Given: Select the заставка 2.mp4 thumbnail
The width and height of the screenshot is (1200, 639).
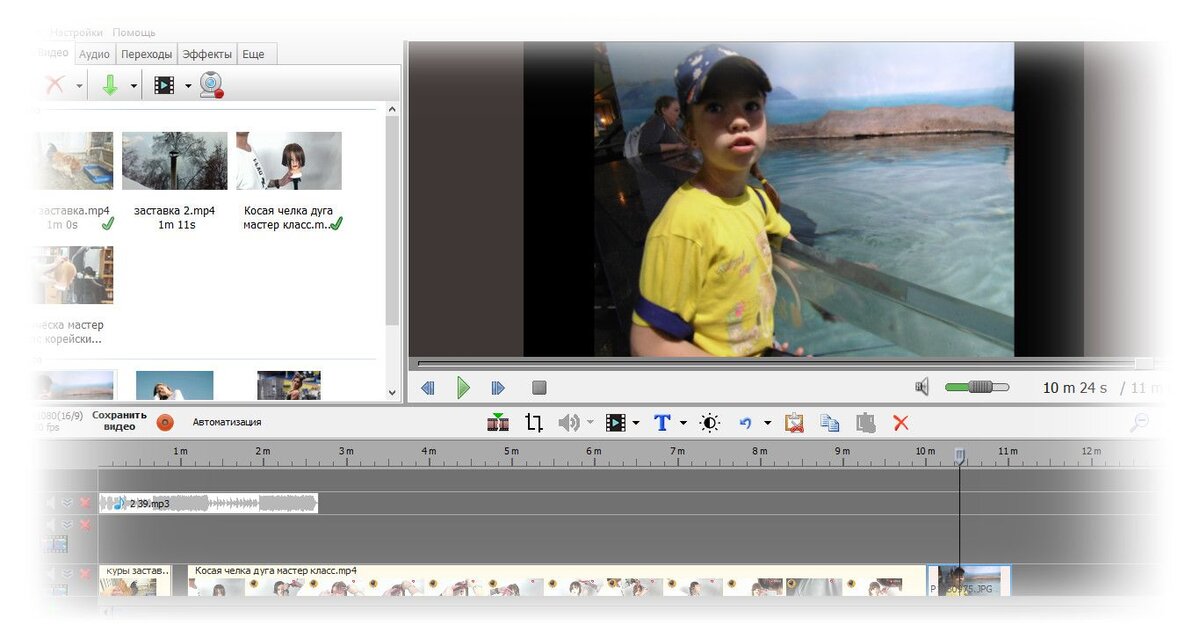Looking at the screenshot, I should pyautogui.click(x=174, y=161).
